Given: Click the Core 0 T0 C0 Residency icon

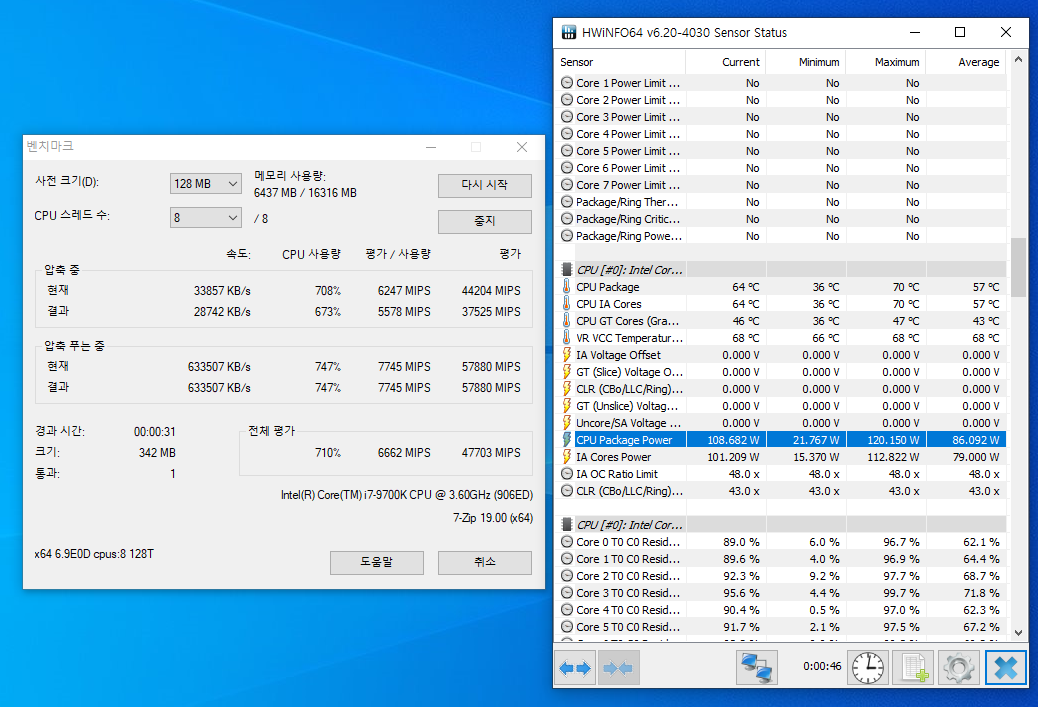Looking at the screenshot, I should pos(567,542).
